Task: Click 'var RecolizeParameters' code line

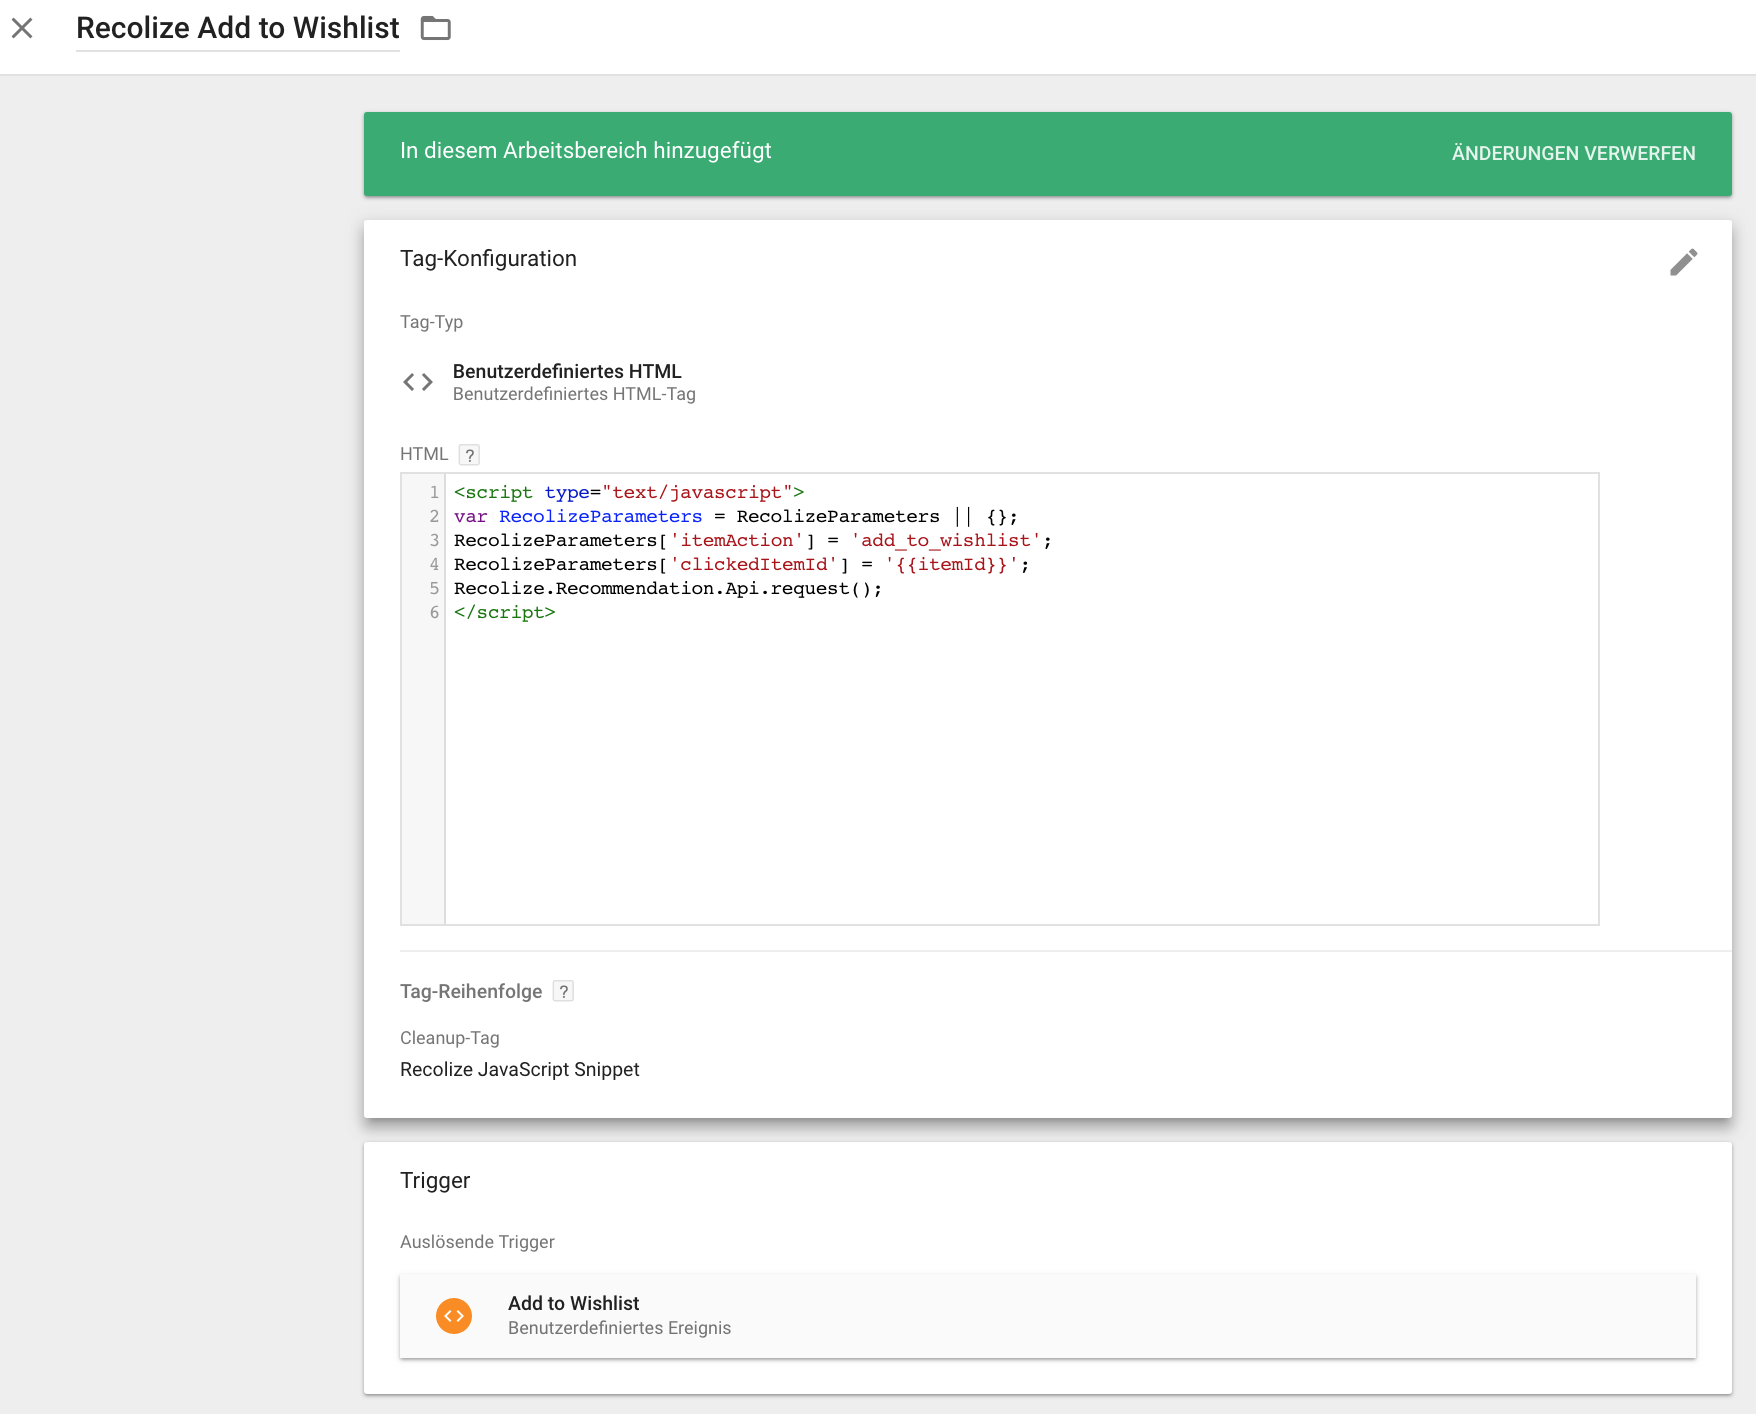Action: coord(735,516)
